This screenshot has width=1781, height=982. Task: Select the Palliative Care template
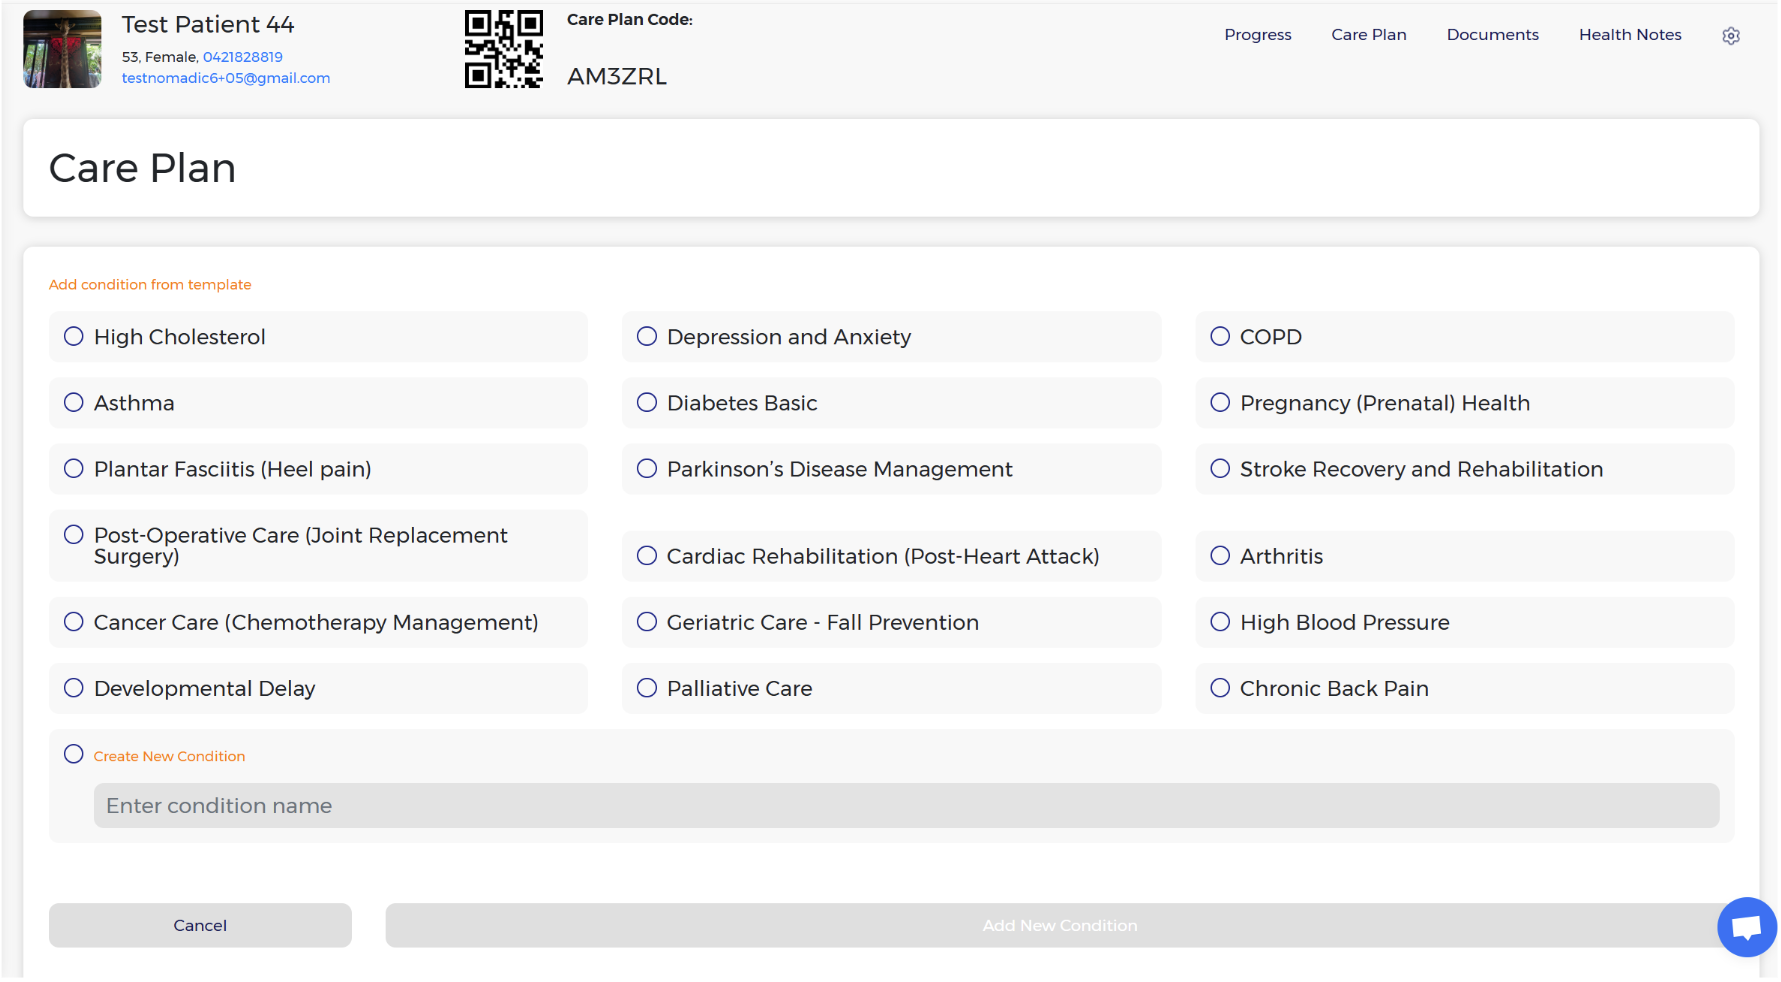click(647, 688)
